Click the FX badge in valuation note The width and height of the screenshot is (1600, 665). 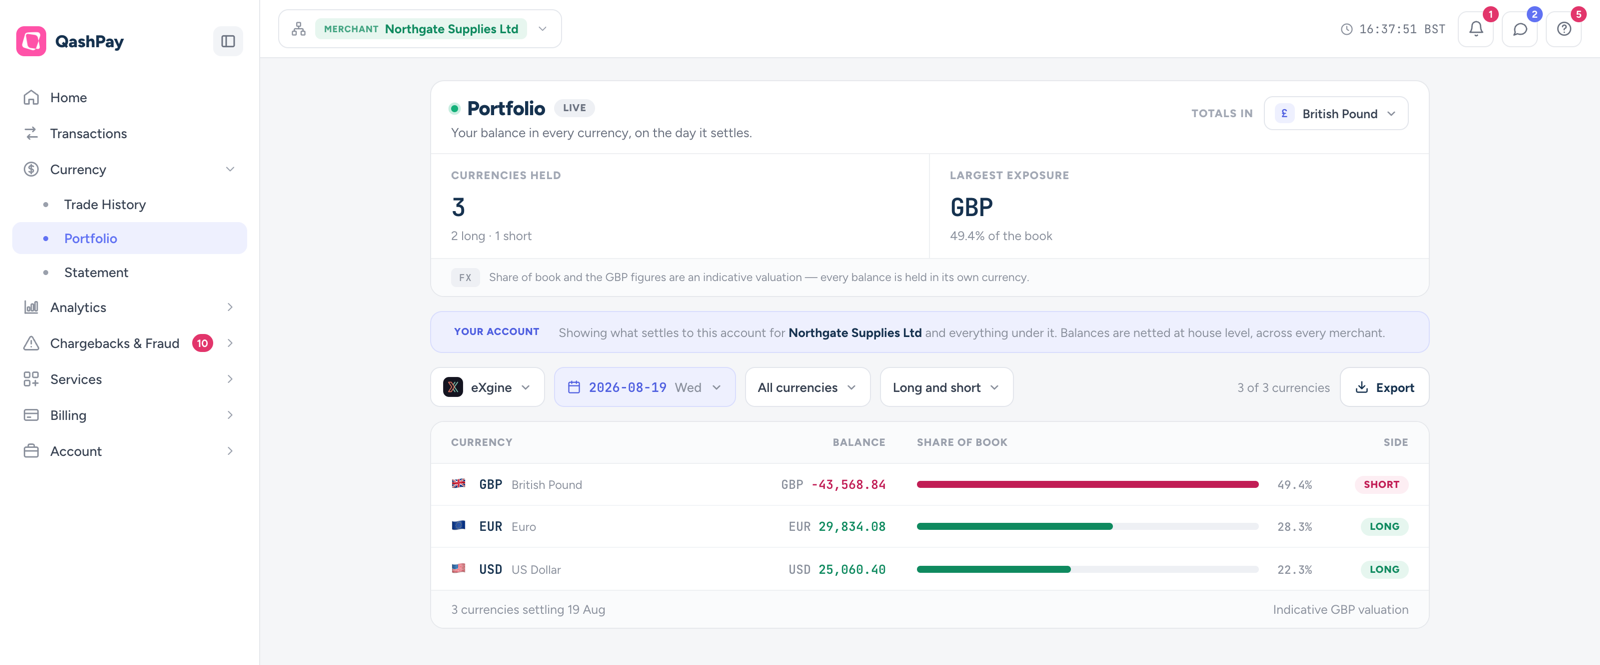[465, 277]
